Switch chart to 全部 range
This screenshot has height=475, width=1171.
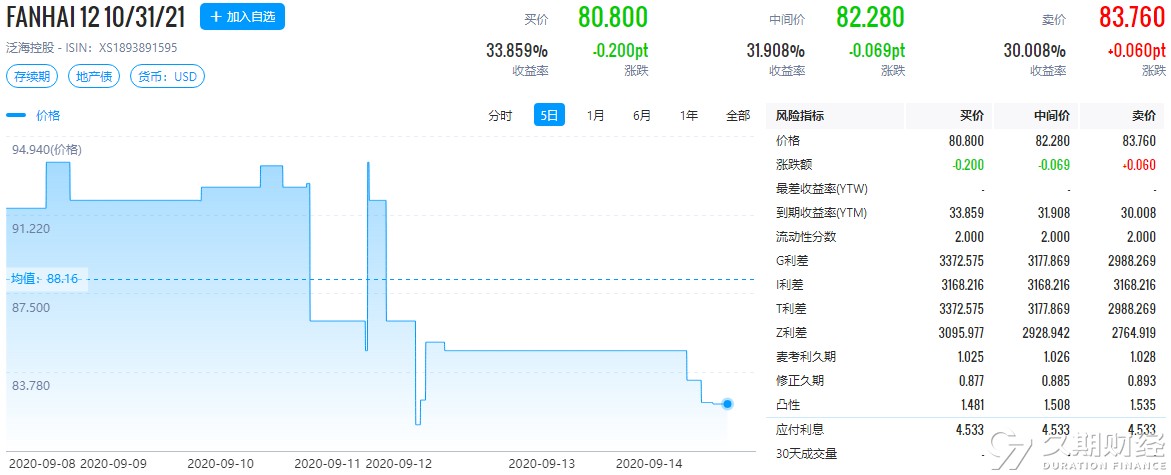(x=738, y=116)
